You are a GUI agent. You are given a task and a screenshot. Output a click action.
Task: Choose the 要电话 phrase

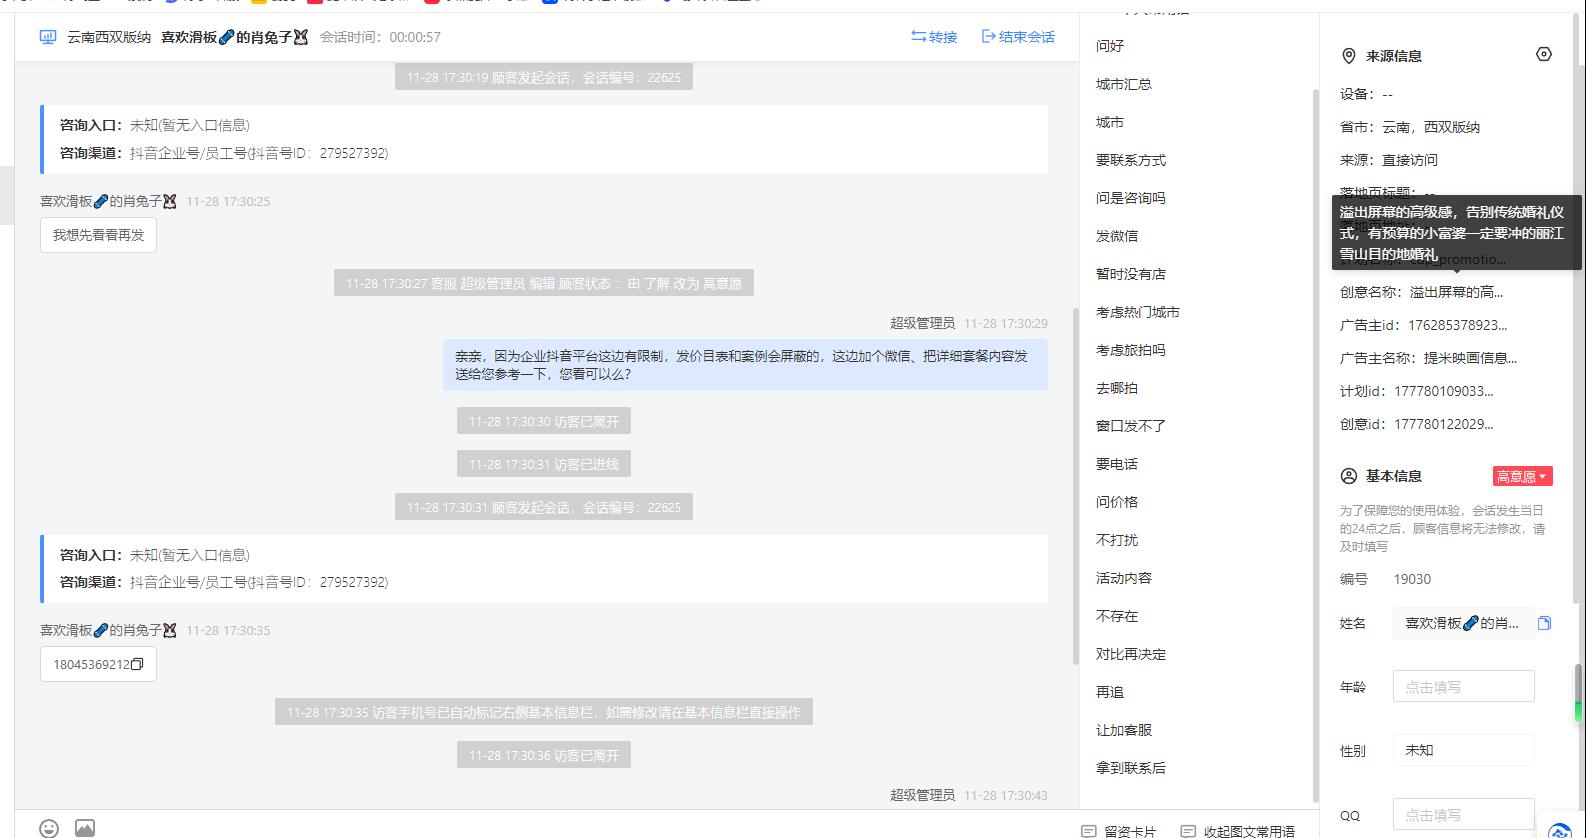pos(1117,464)
